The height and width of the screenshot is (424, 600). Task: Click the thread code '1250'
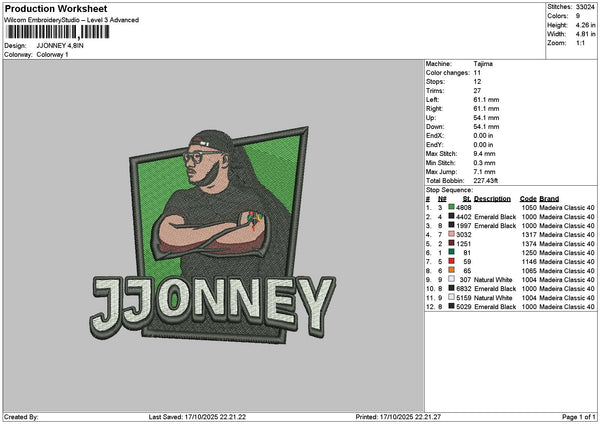pyautogui.click(x=529, y=253)
